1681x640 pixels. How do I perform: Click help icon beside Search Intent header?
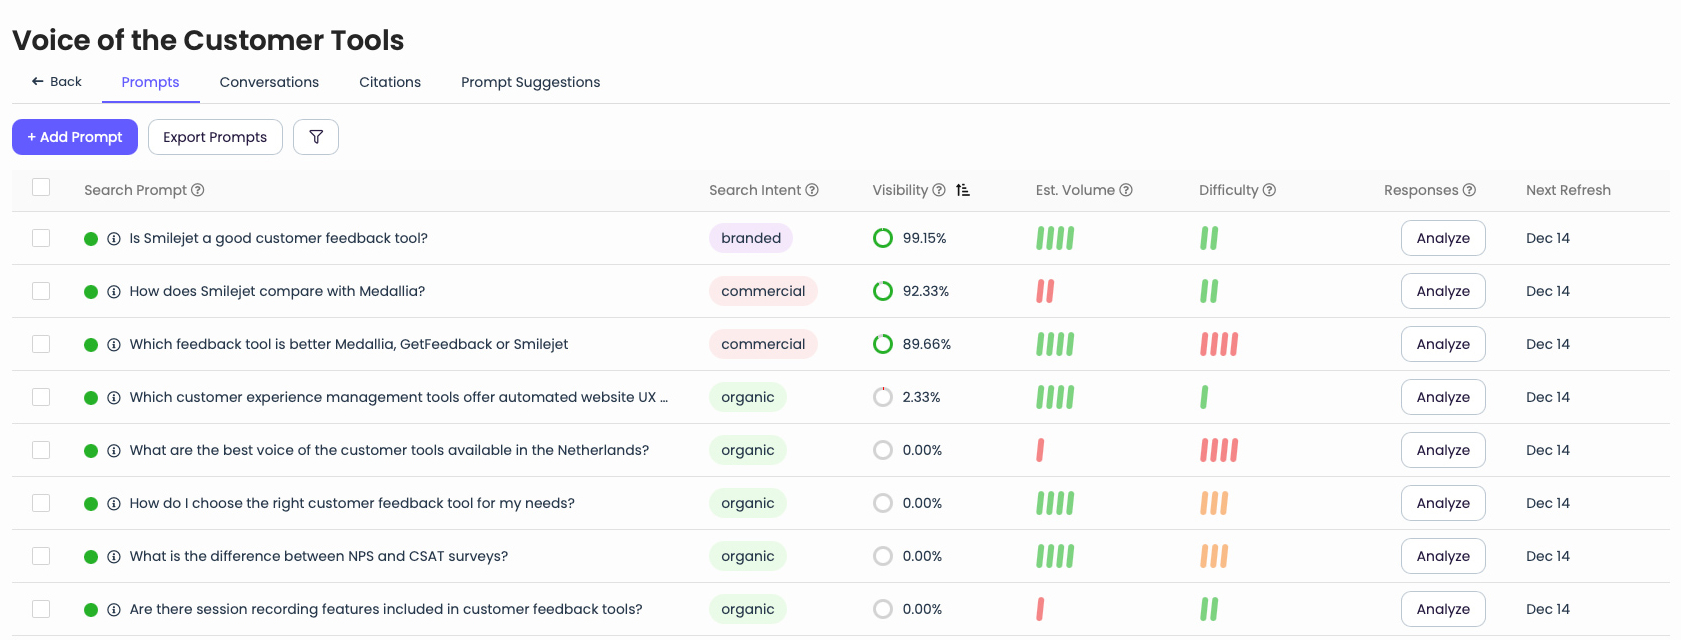812,190
